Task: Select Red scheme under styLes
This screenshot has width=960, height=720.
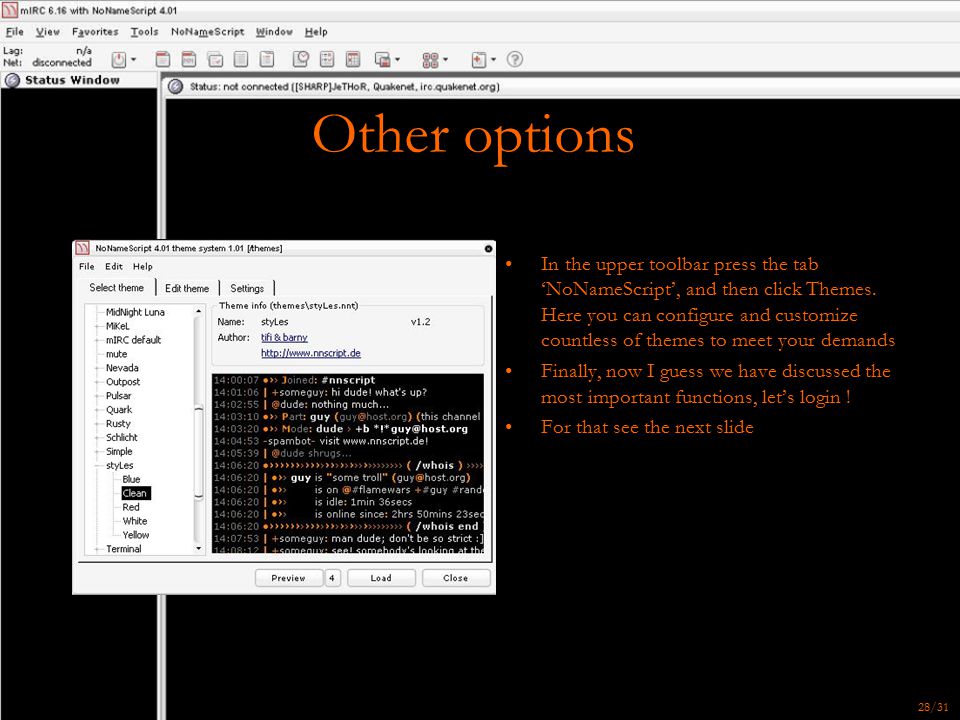Action: (x=131, y=508)
